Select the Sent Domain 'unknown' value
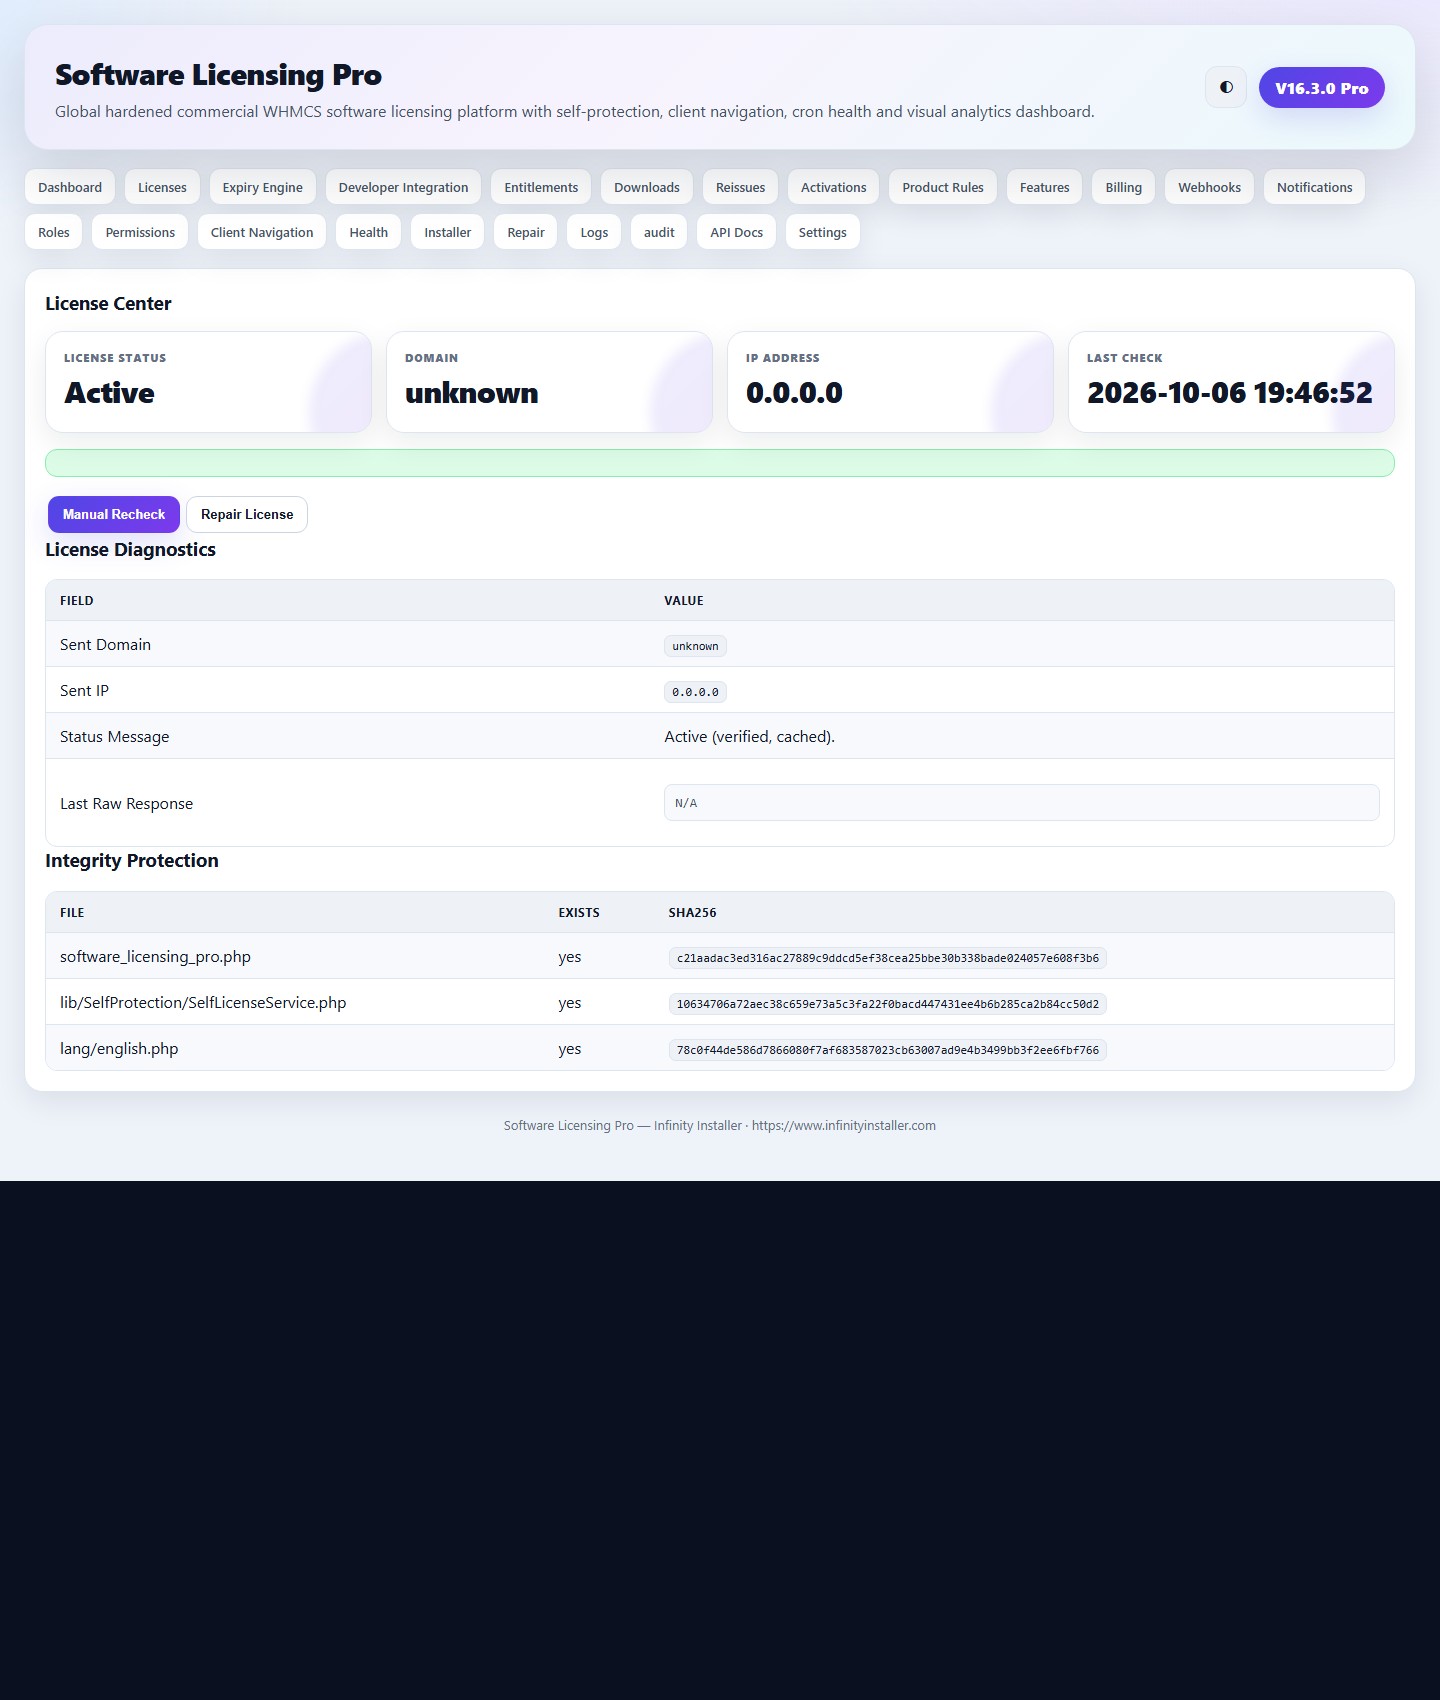The height and width of the screenshot is (1700, 1440). 695,646
